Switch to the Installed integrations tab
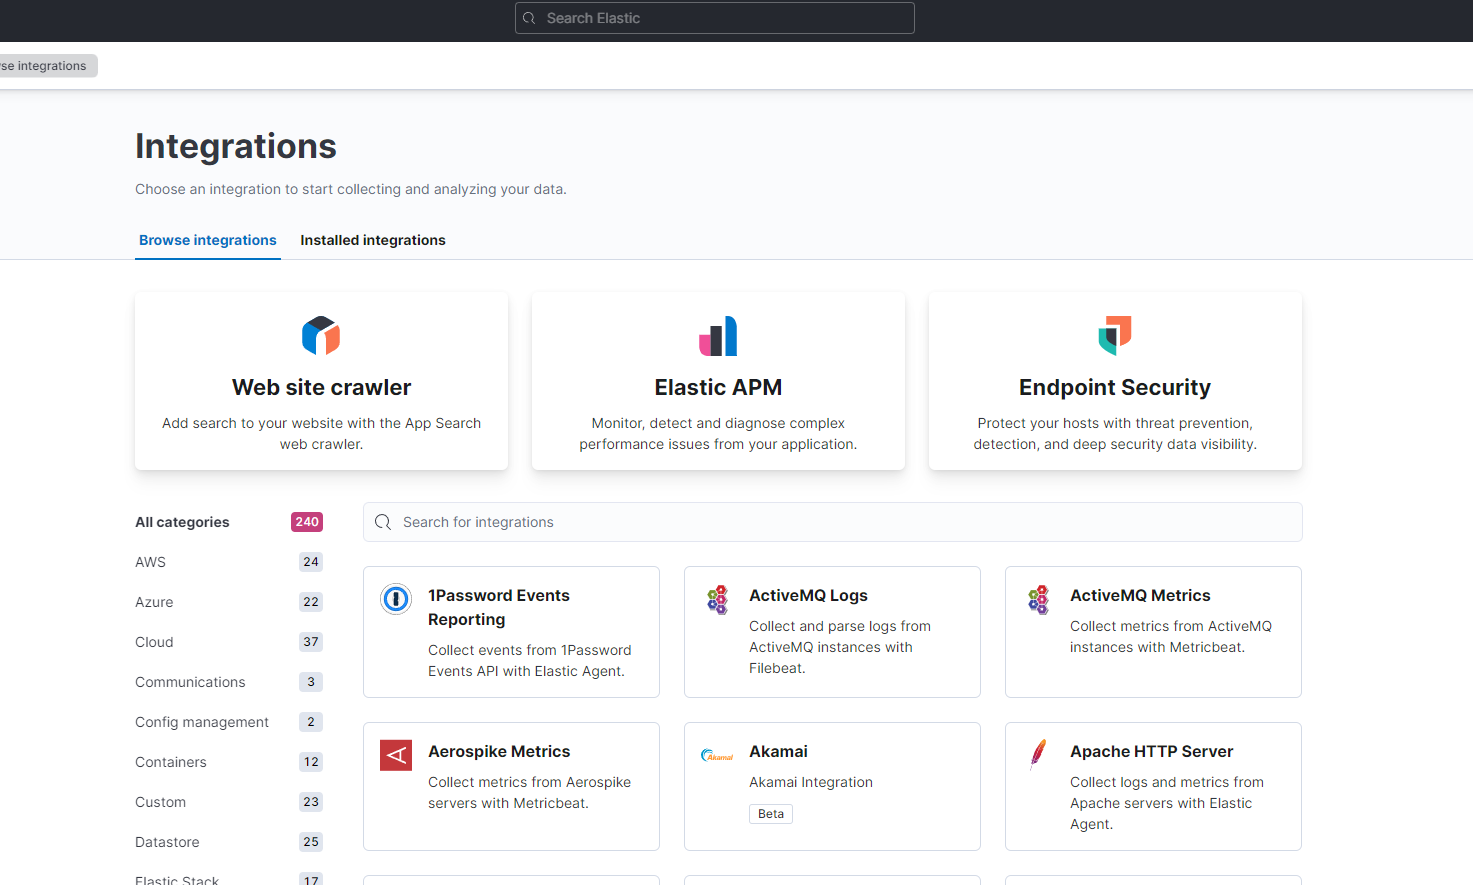This screenshot has width=1473, height=885. 372,240
